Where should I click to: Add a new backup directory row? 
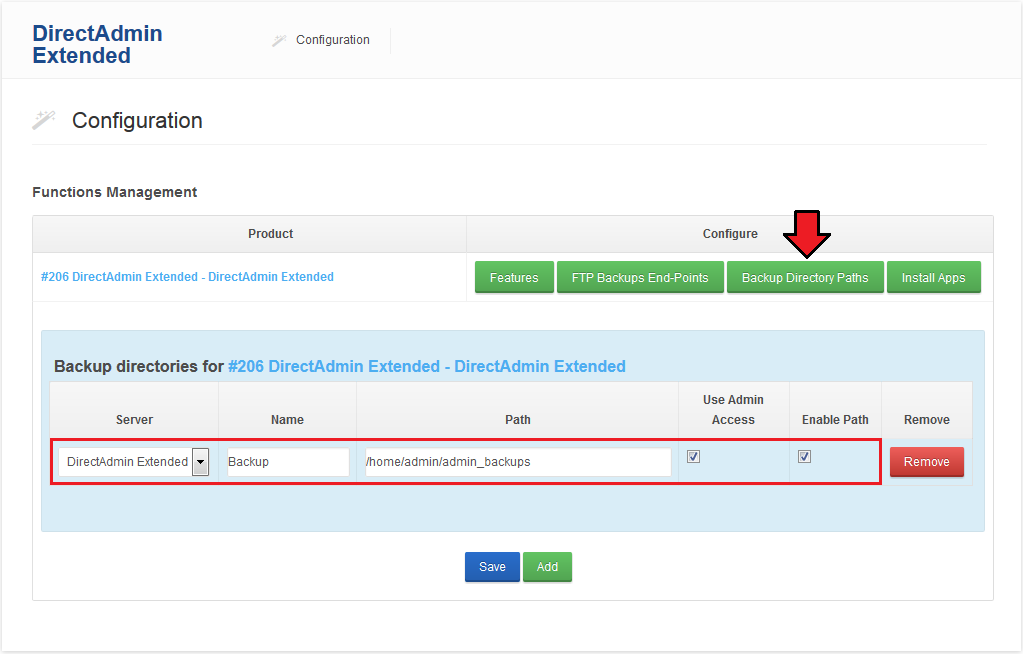[x=547, y=567]
